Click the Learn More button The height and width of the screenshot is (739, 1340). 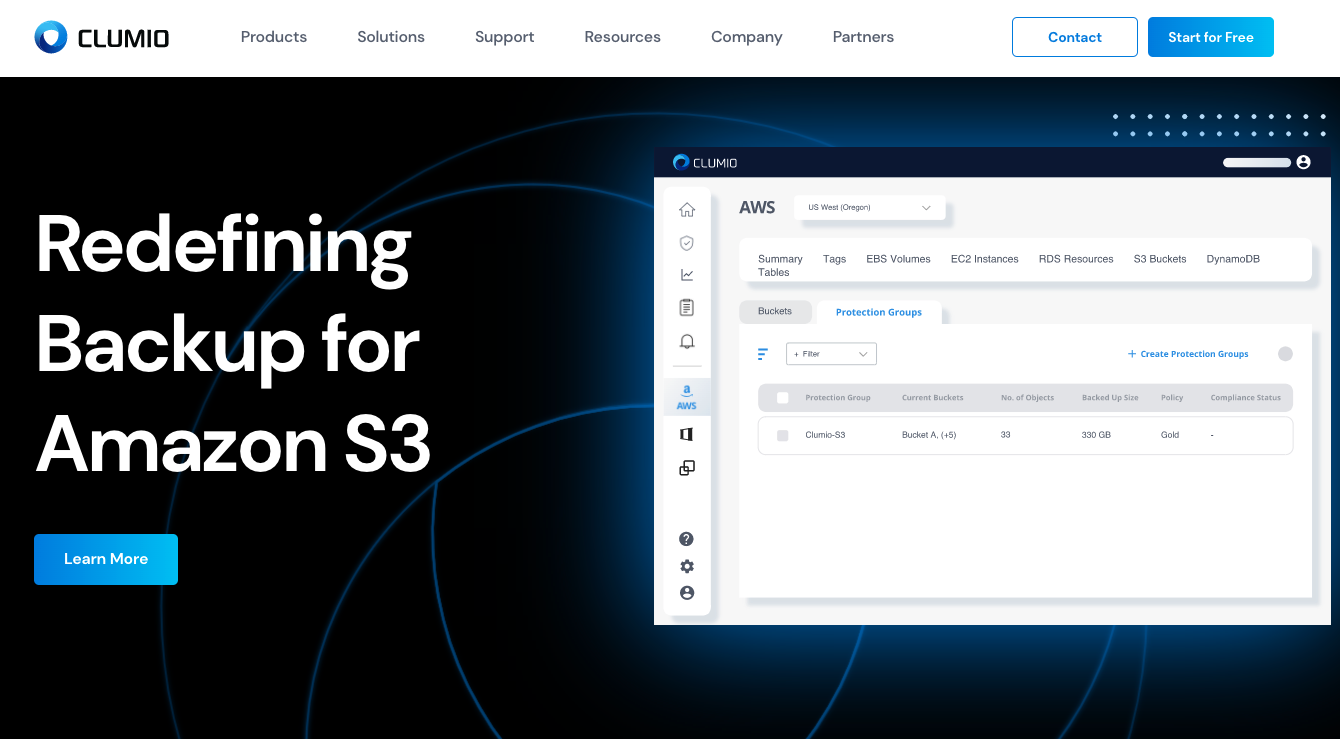[106, 559]
